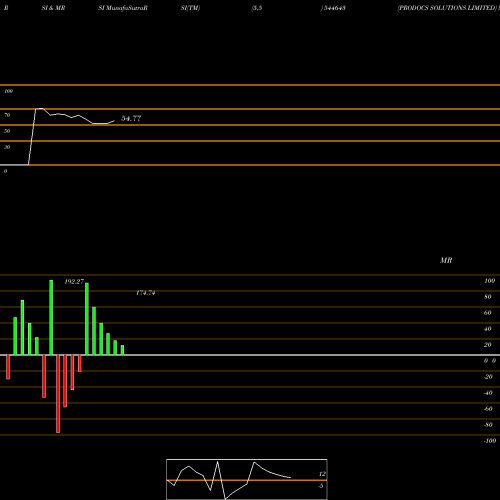Click the MR axis label 80
Image resolution: width=500 pixels, height=500 pixels.
pyautogui.click(x=488, y=297)
